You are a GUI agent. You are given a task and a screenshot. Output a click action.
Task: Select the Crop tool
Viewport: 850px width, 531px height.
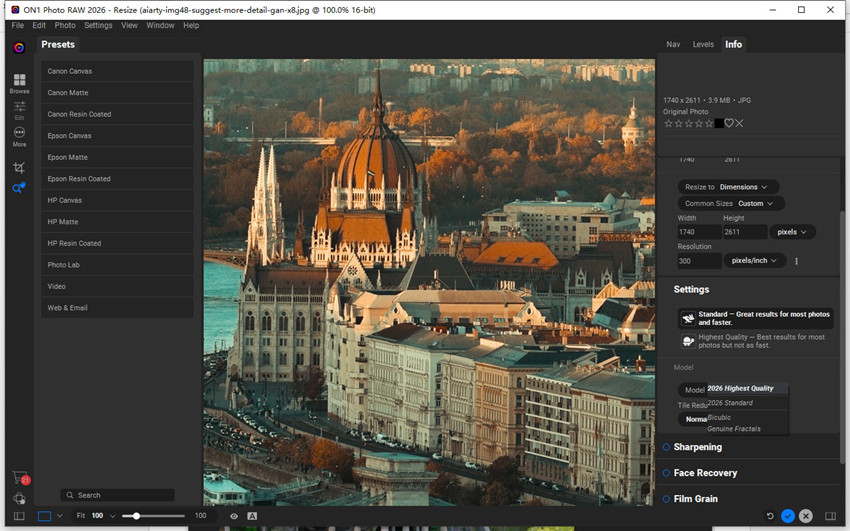[19, 167]
